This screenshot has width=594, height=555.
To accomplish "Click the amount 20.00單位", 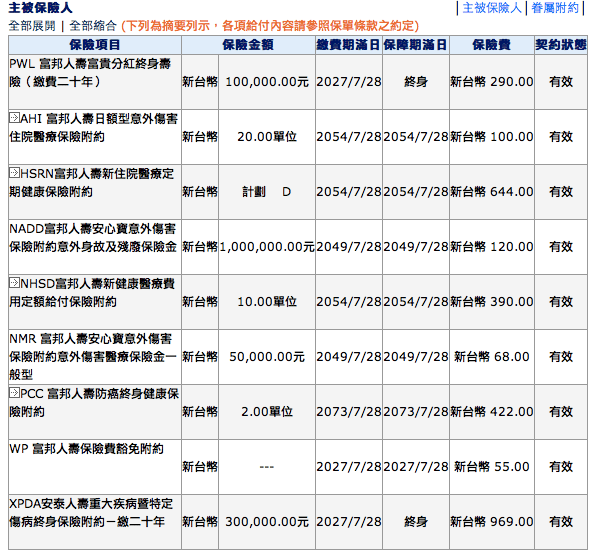I will tap(267, 137).
